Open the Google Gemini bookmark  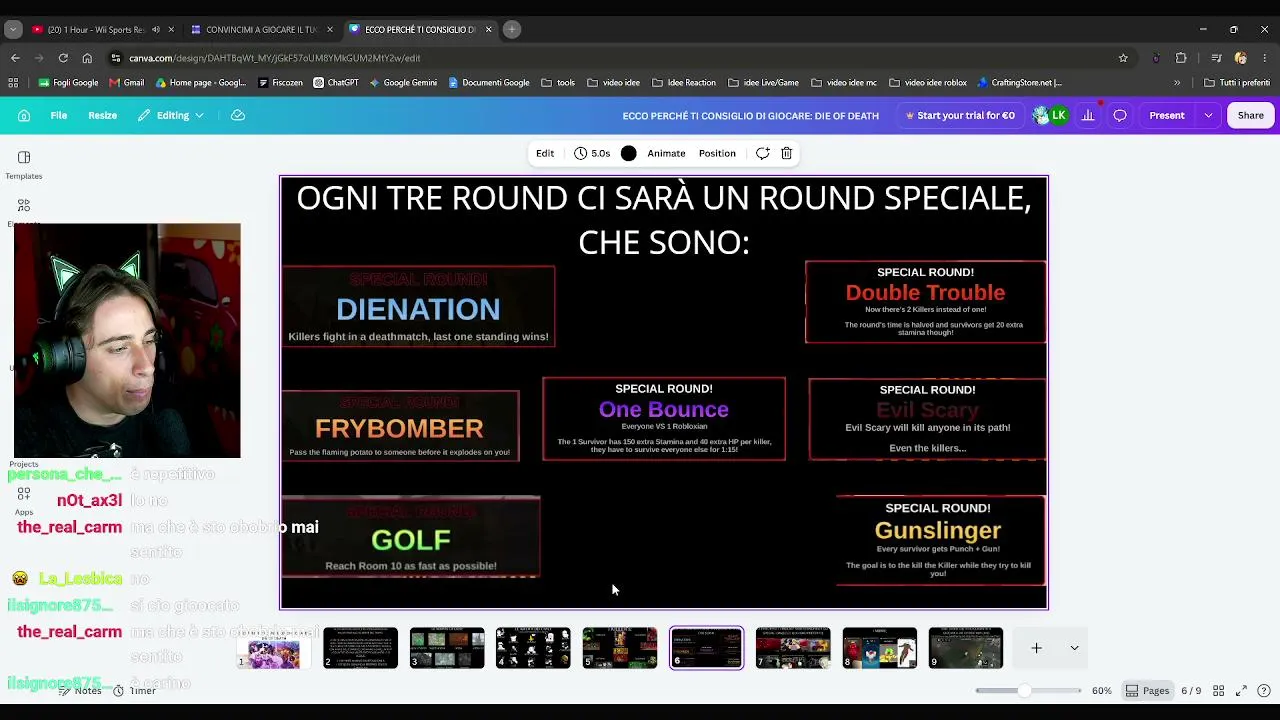pos(404,83)
